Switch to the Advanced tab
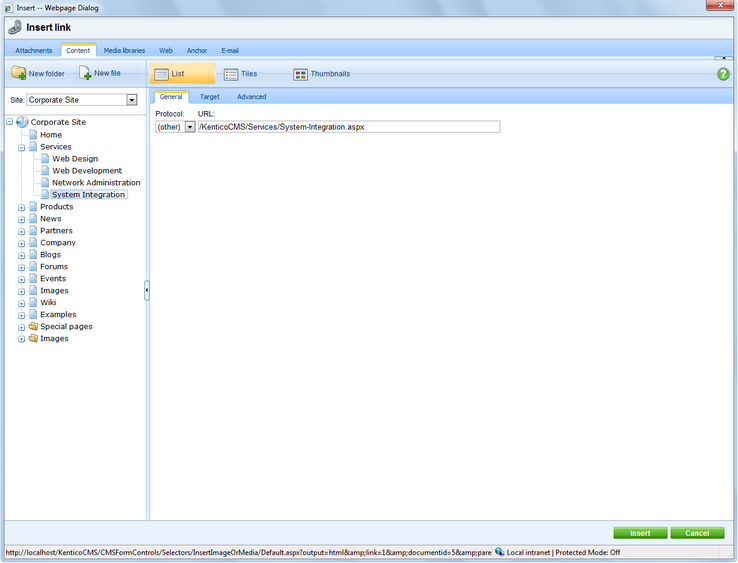Viewport: 738px width, 563px height. click(251, 97)
